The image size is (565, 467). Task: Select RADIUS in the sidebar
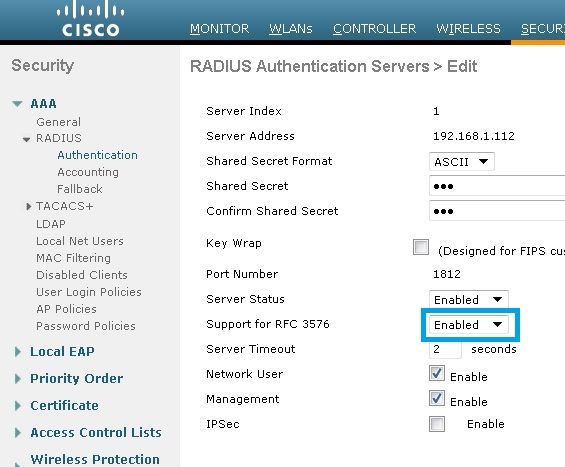coord(59,138)
